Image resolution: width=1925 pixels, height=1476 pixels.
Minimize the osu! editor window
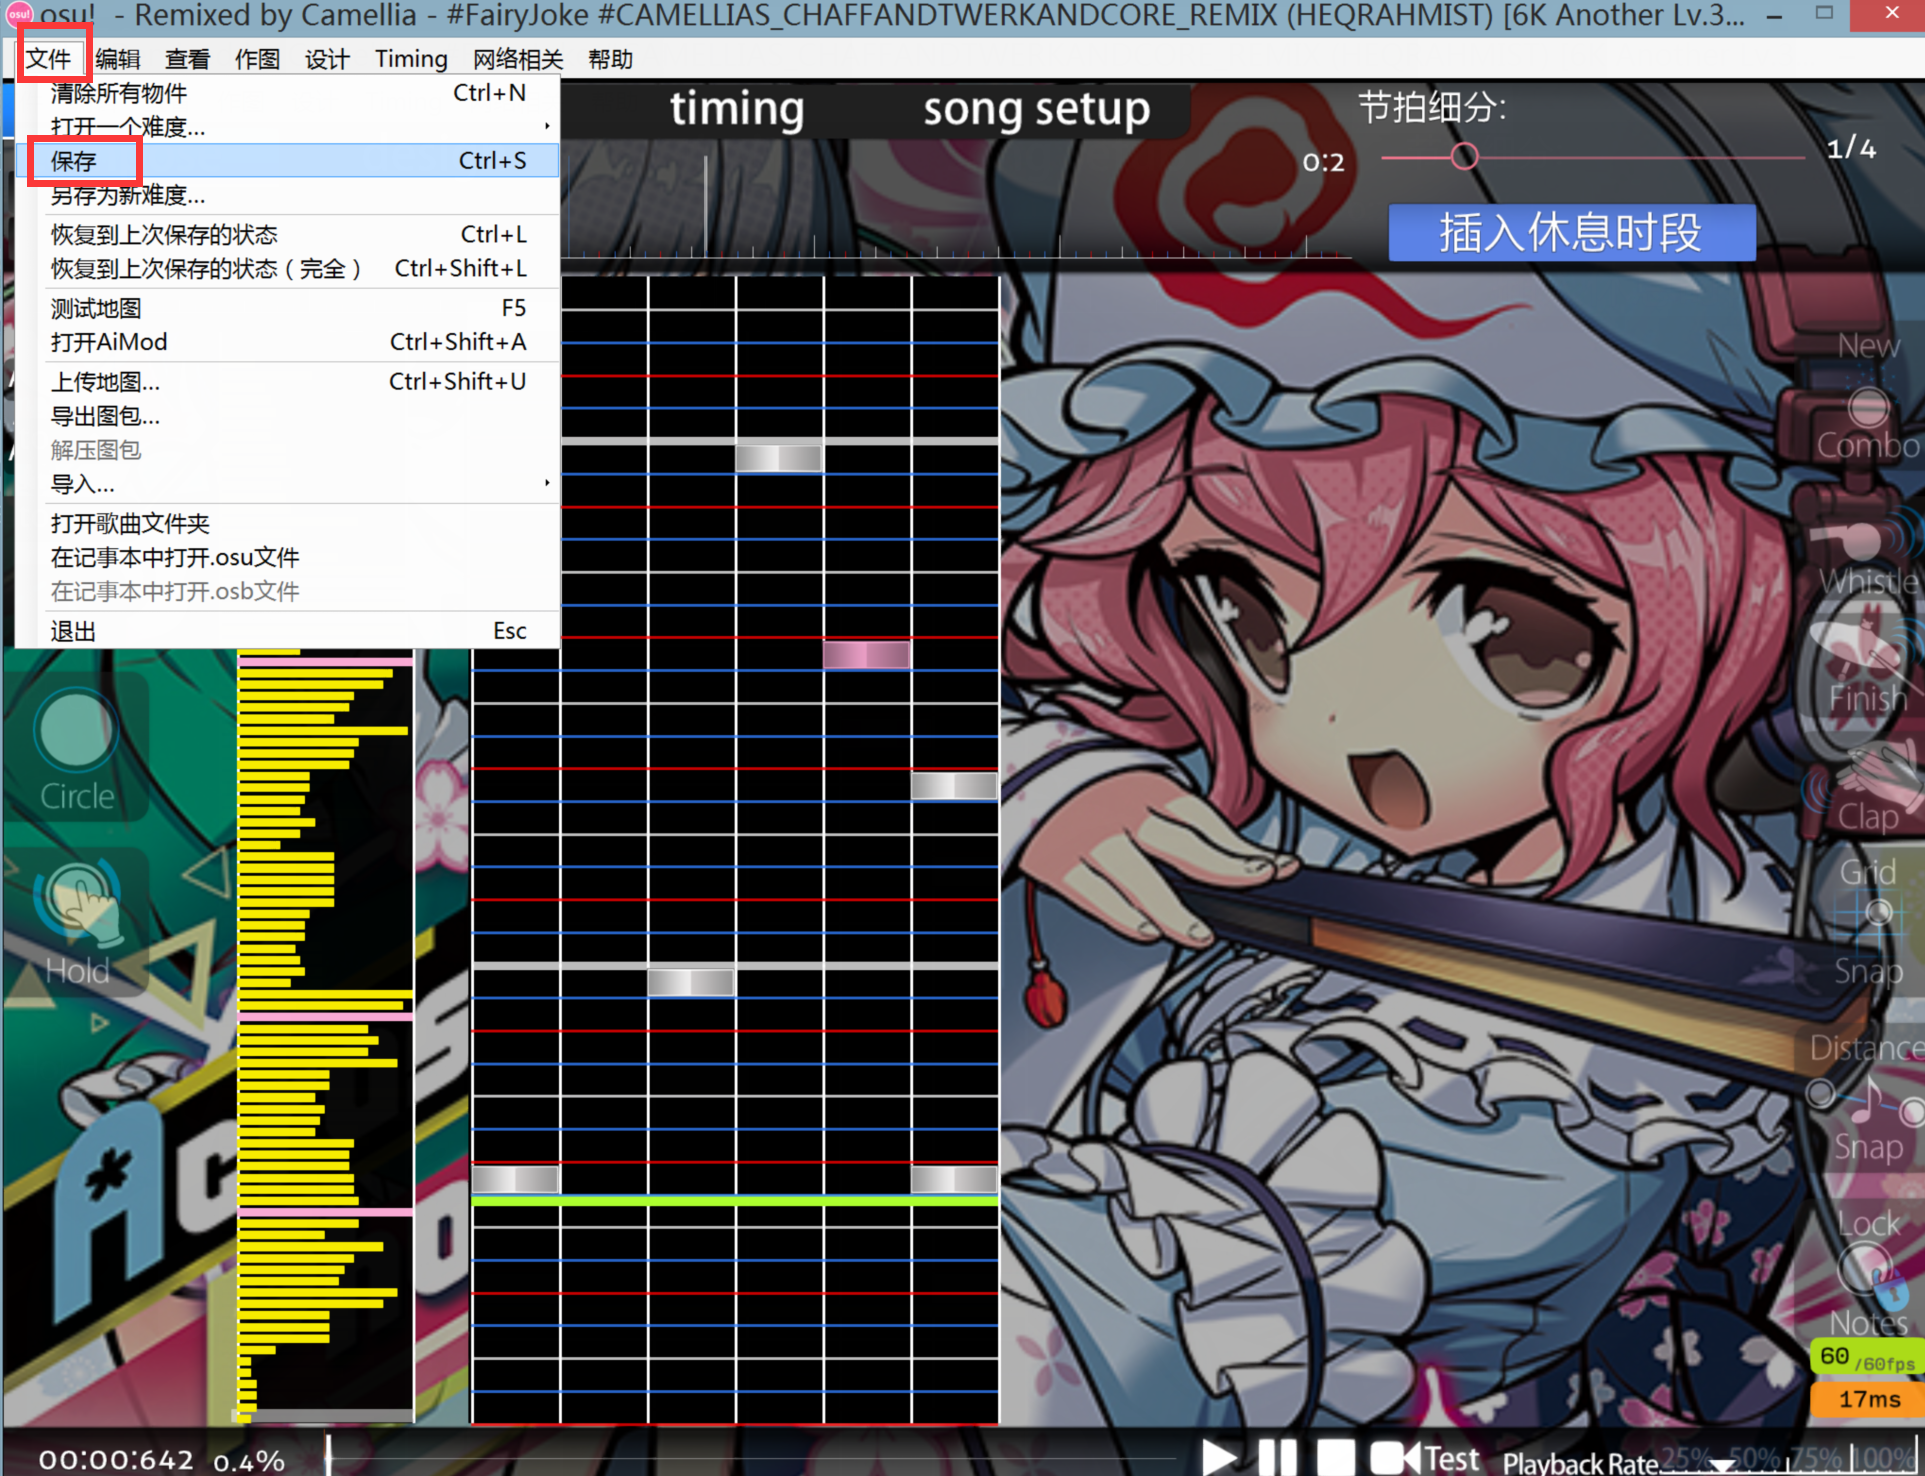point(1774,15)
